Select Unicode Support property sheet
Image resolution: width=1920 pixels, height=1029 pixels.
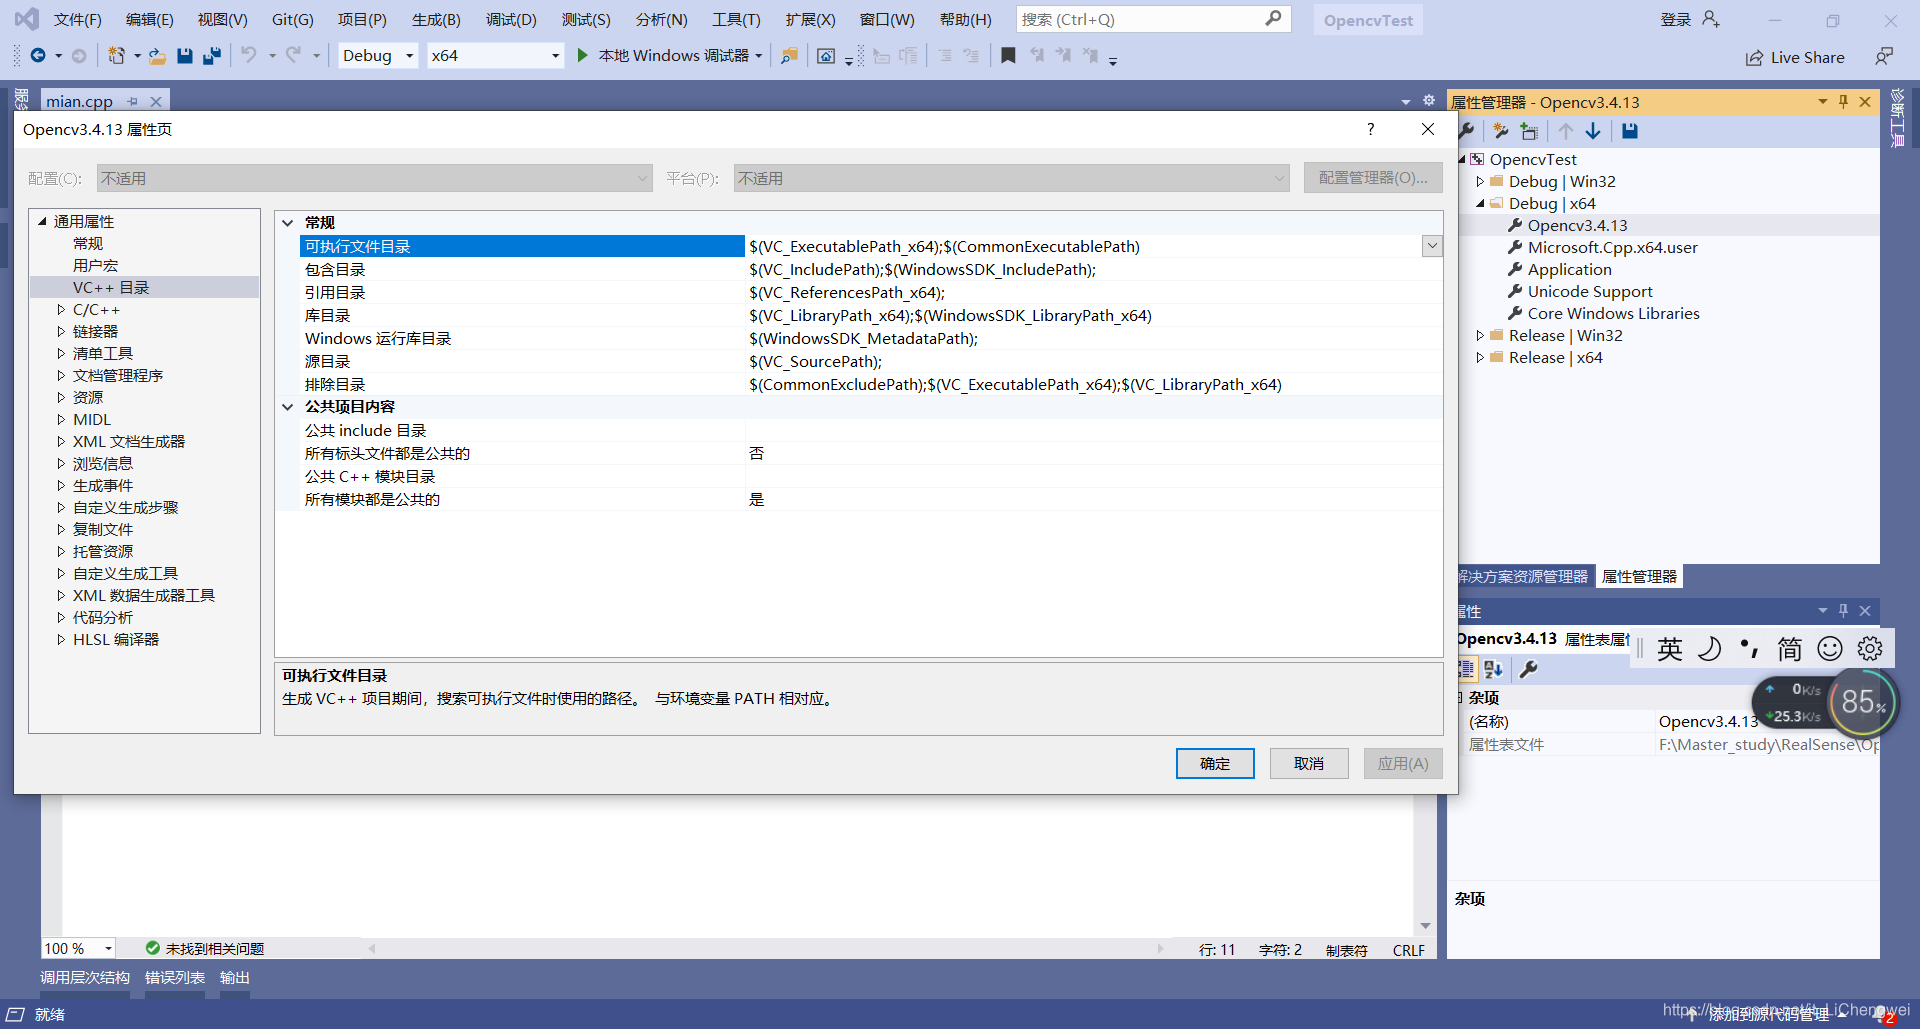click(1590, 291)
